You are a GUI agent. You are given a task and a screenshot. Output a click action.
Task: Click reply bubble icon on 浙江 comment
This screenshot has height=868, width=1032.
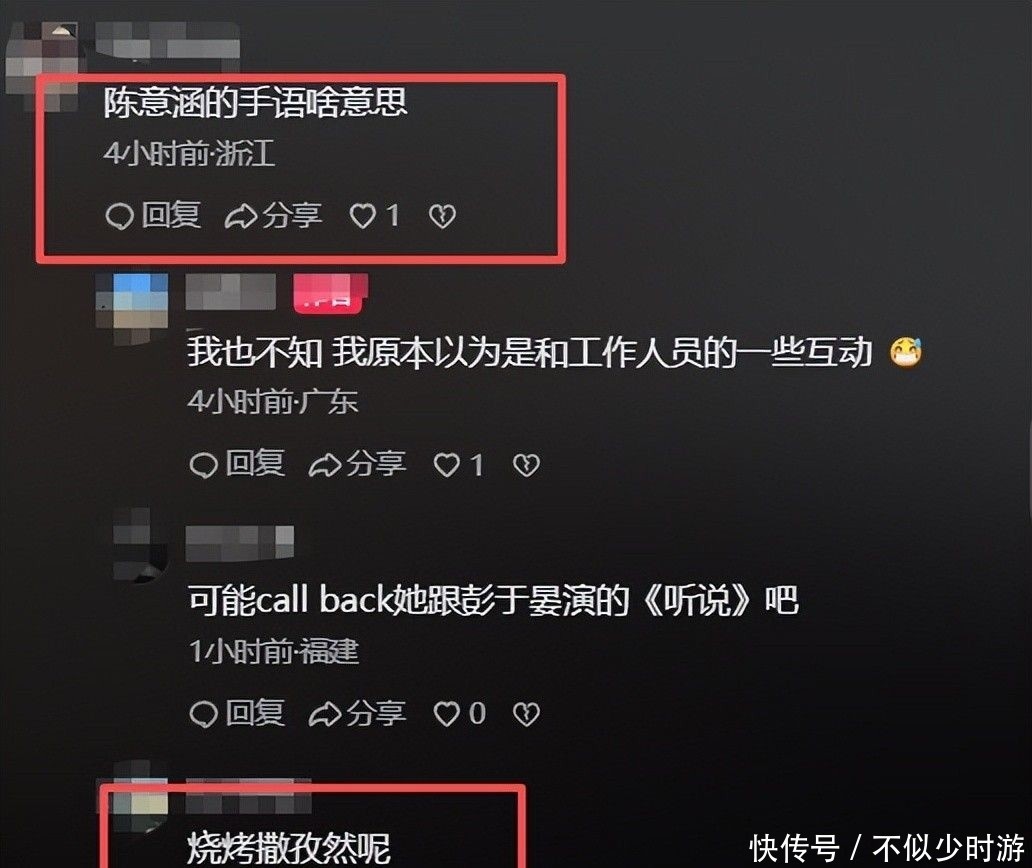pyautogui.click(x=119, y=216)
